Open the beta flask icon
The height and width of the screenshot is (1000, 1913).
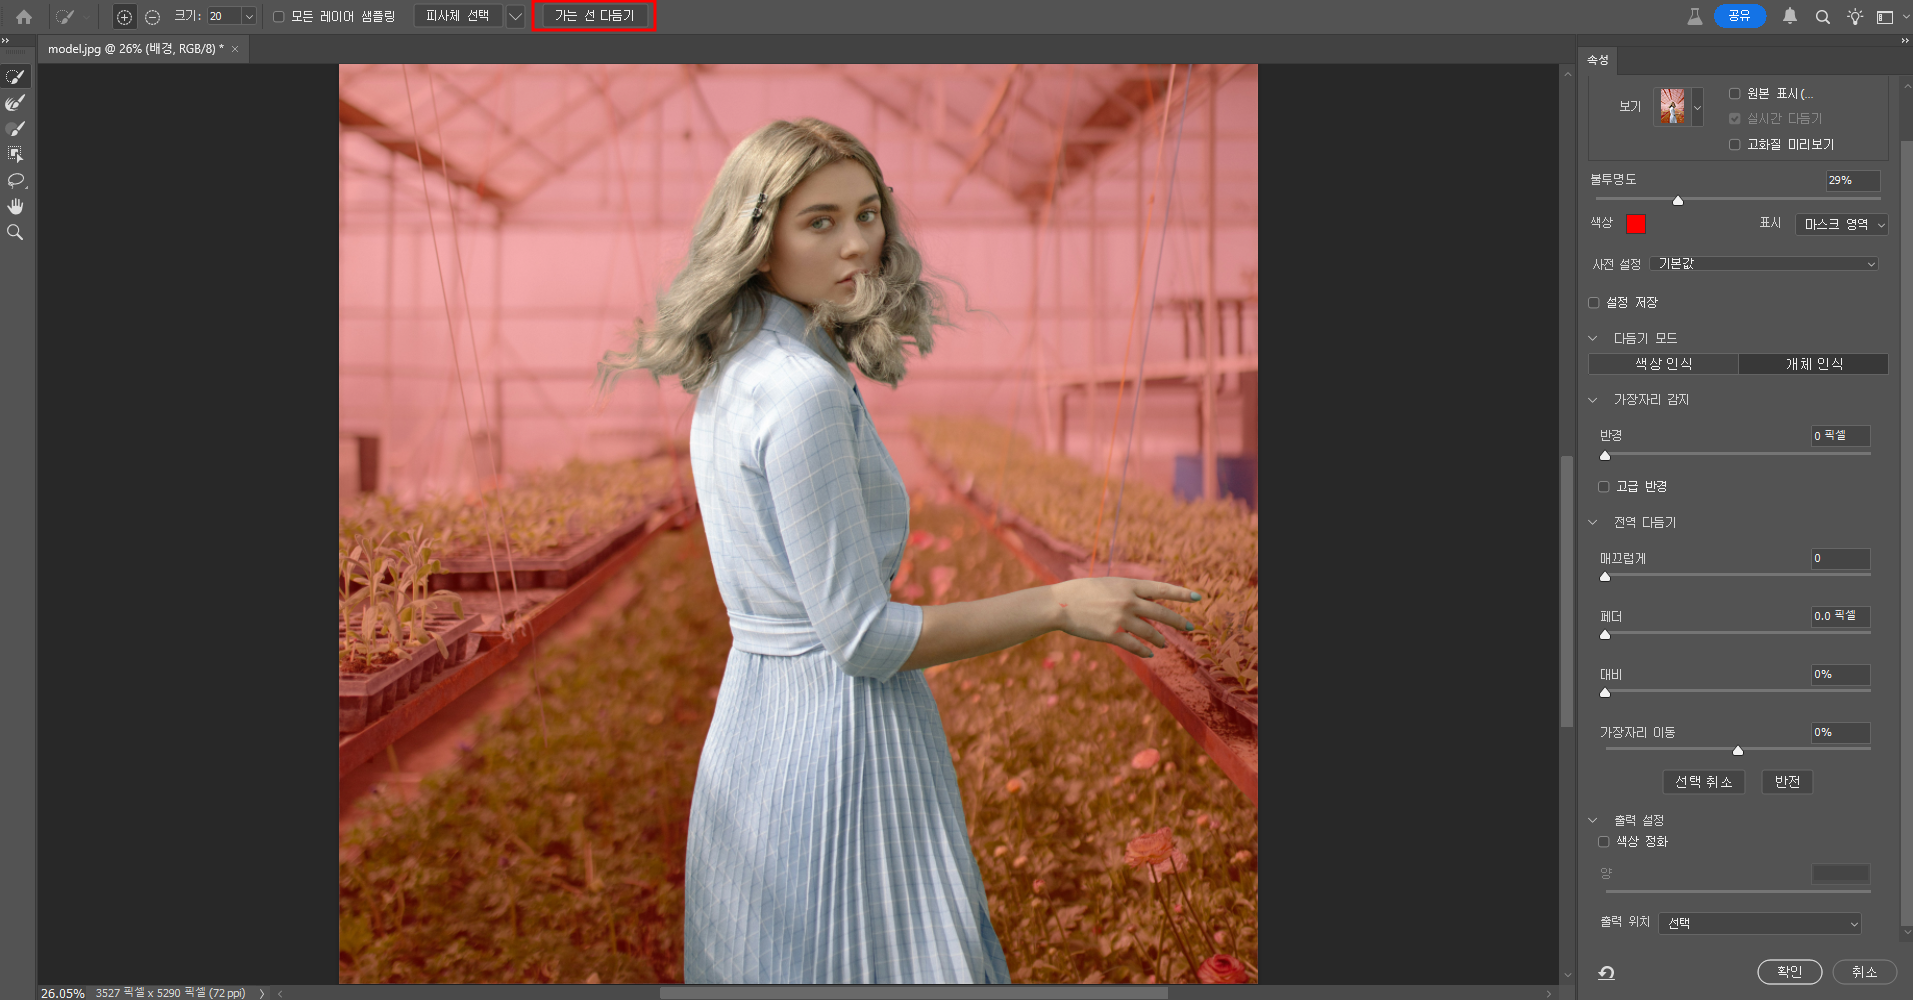1695,16
